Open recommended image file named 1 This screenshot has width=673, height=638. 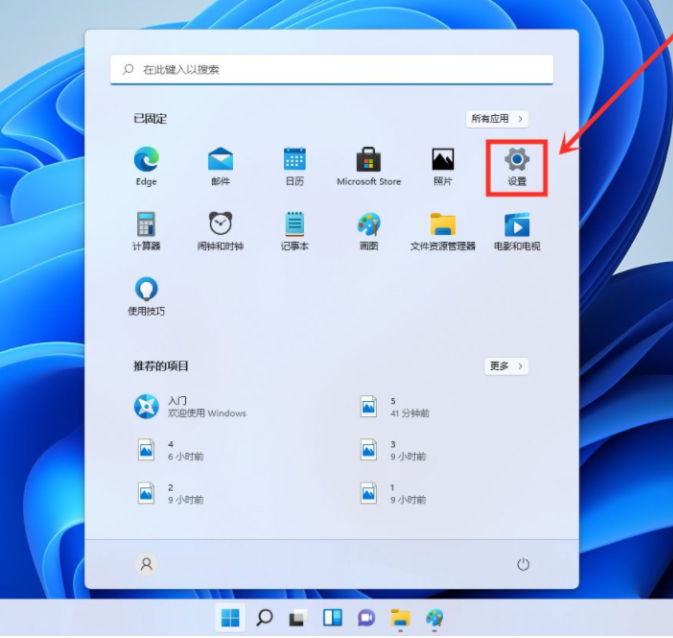click(392, 493)
